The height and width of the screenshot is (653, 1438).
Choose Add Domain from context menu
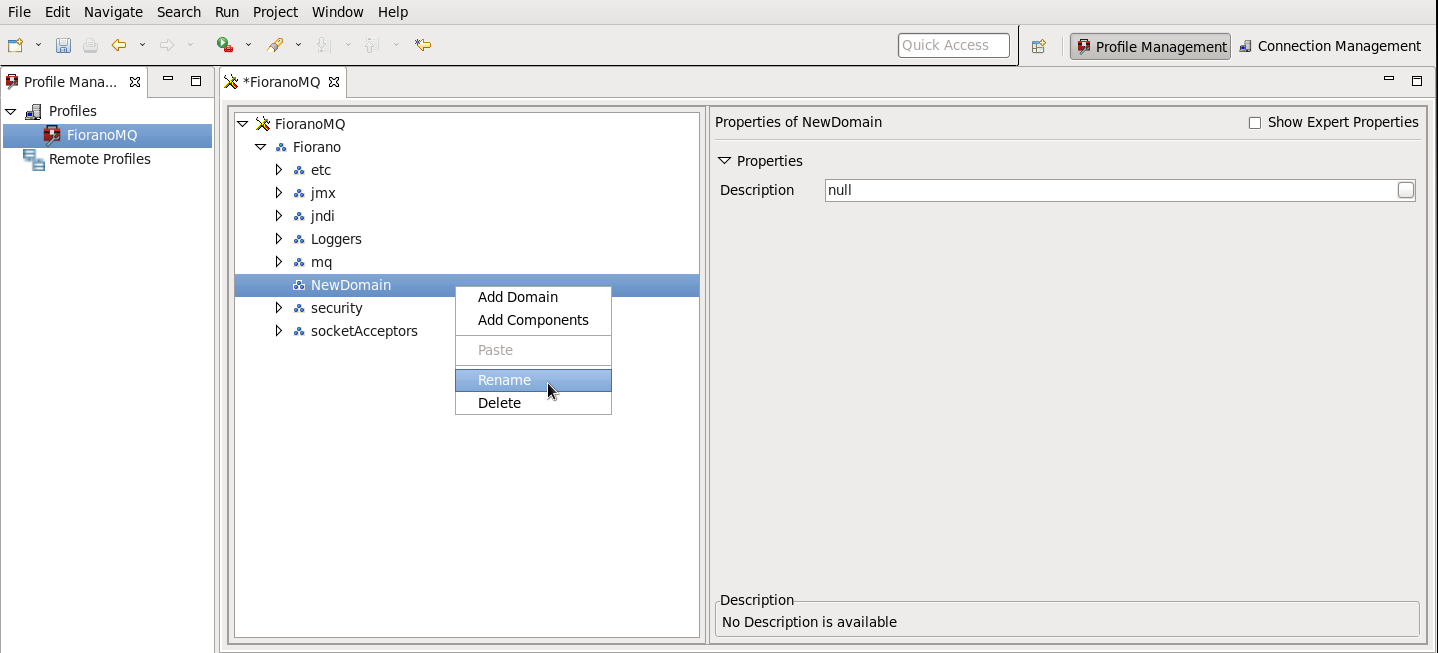point(533,297)
